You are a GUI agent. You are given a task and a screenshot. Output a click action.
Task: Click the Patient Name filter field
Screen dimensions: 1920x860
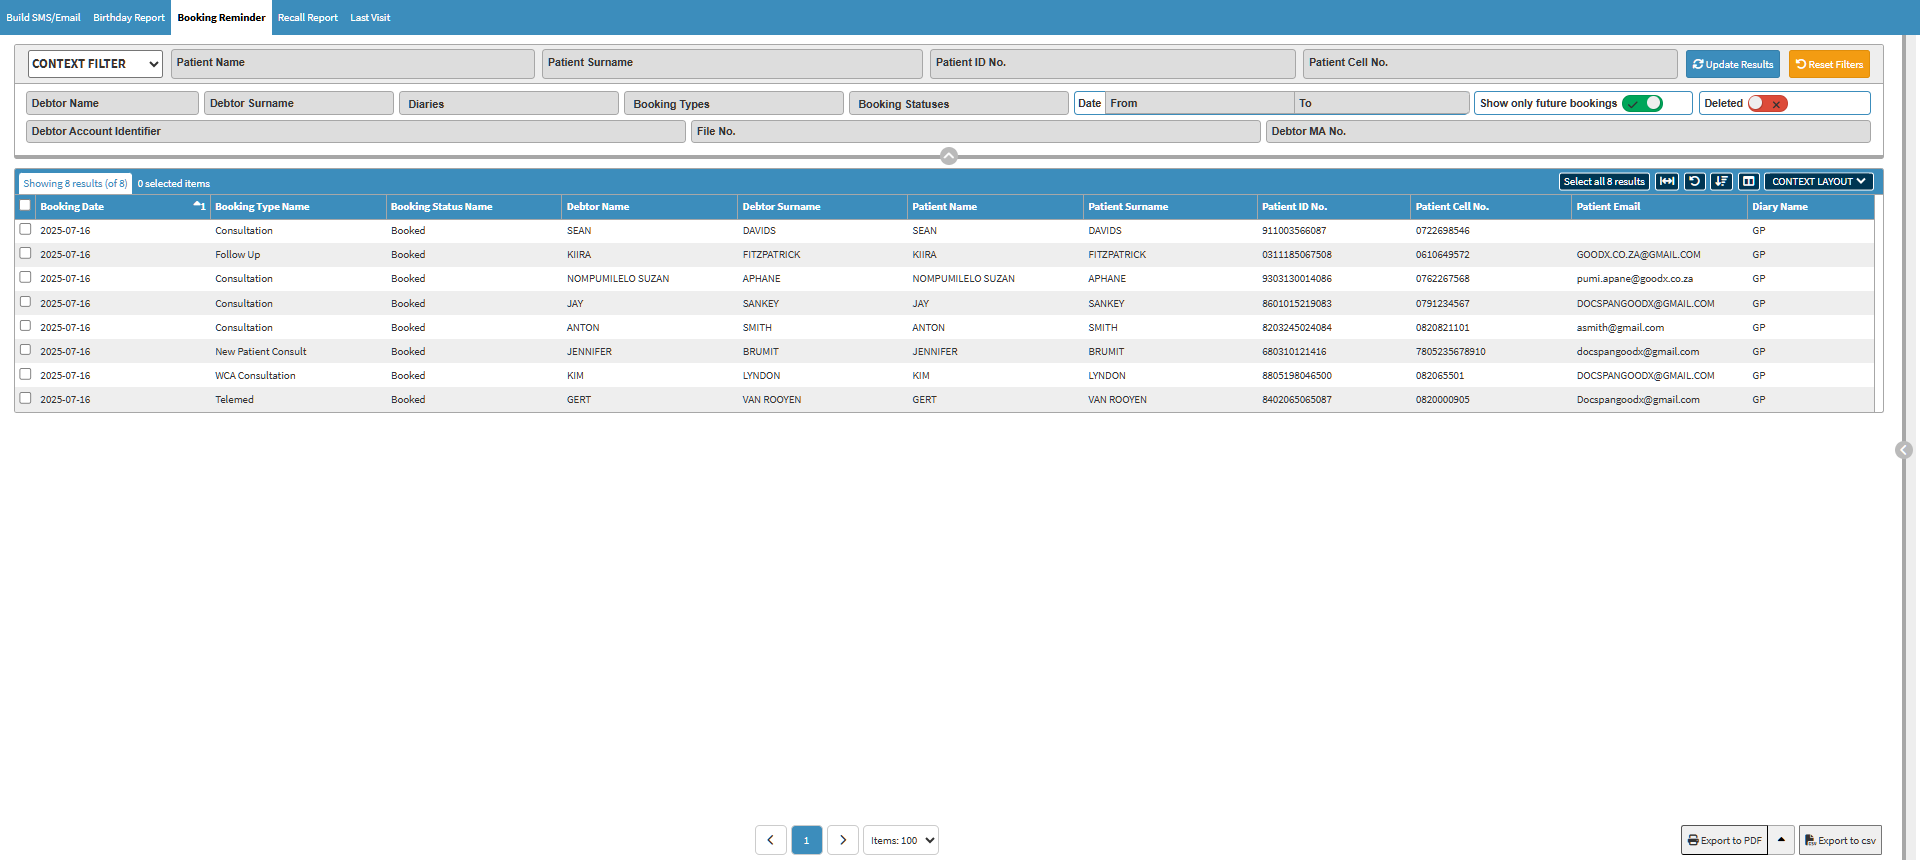(352, 64)
